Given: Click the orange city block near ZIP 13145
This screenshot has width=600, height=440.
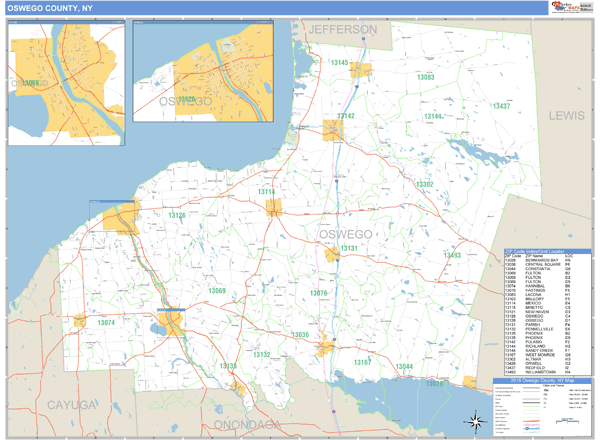Looking at the screenshot, I should tap(361, 70).
